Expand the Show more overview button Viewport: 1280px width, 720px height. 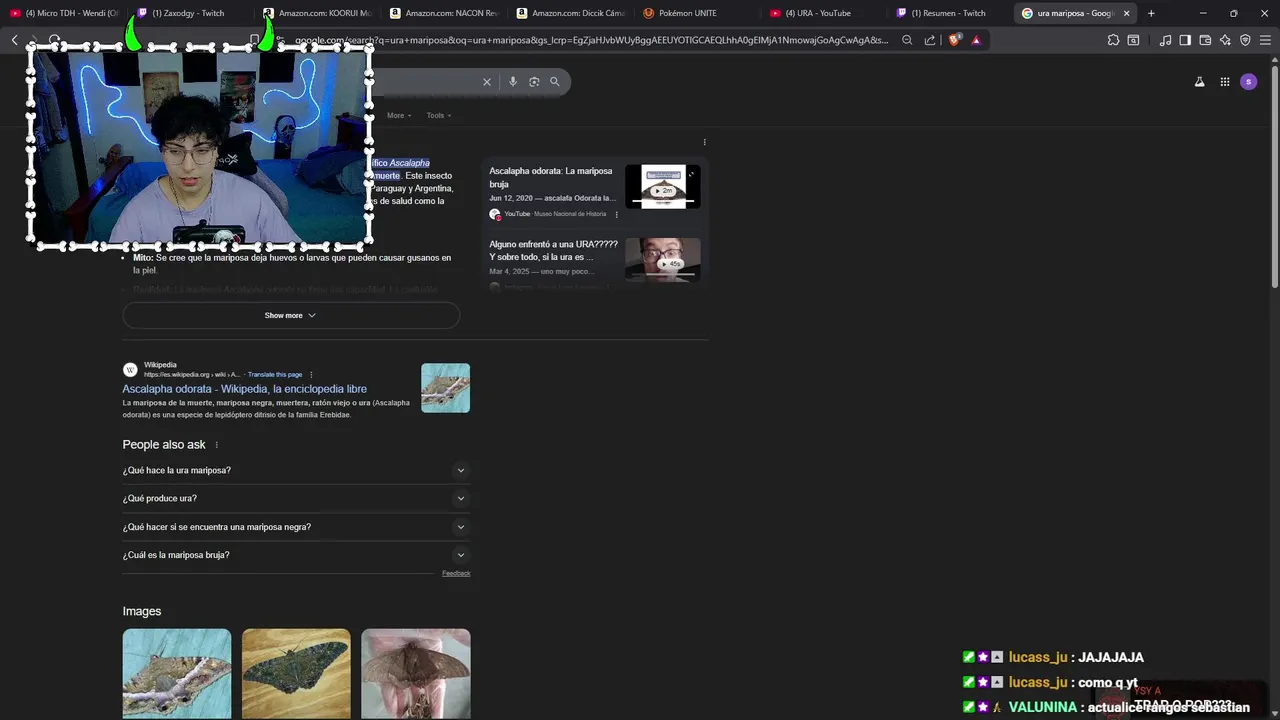(291, 315)
